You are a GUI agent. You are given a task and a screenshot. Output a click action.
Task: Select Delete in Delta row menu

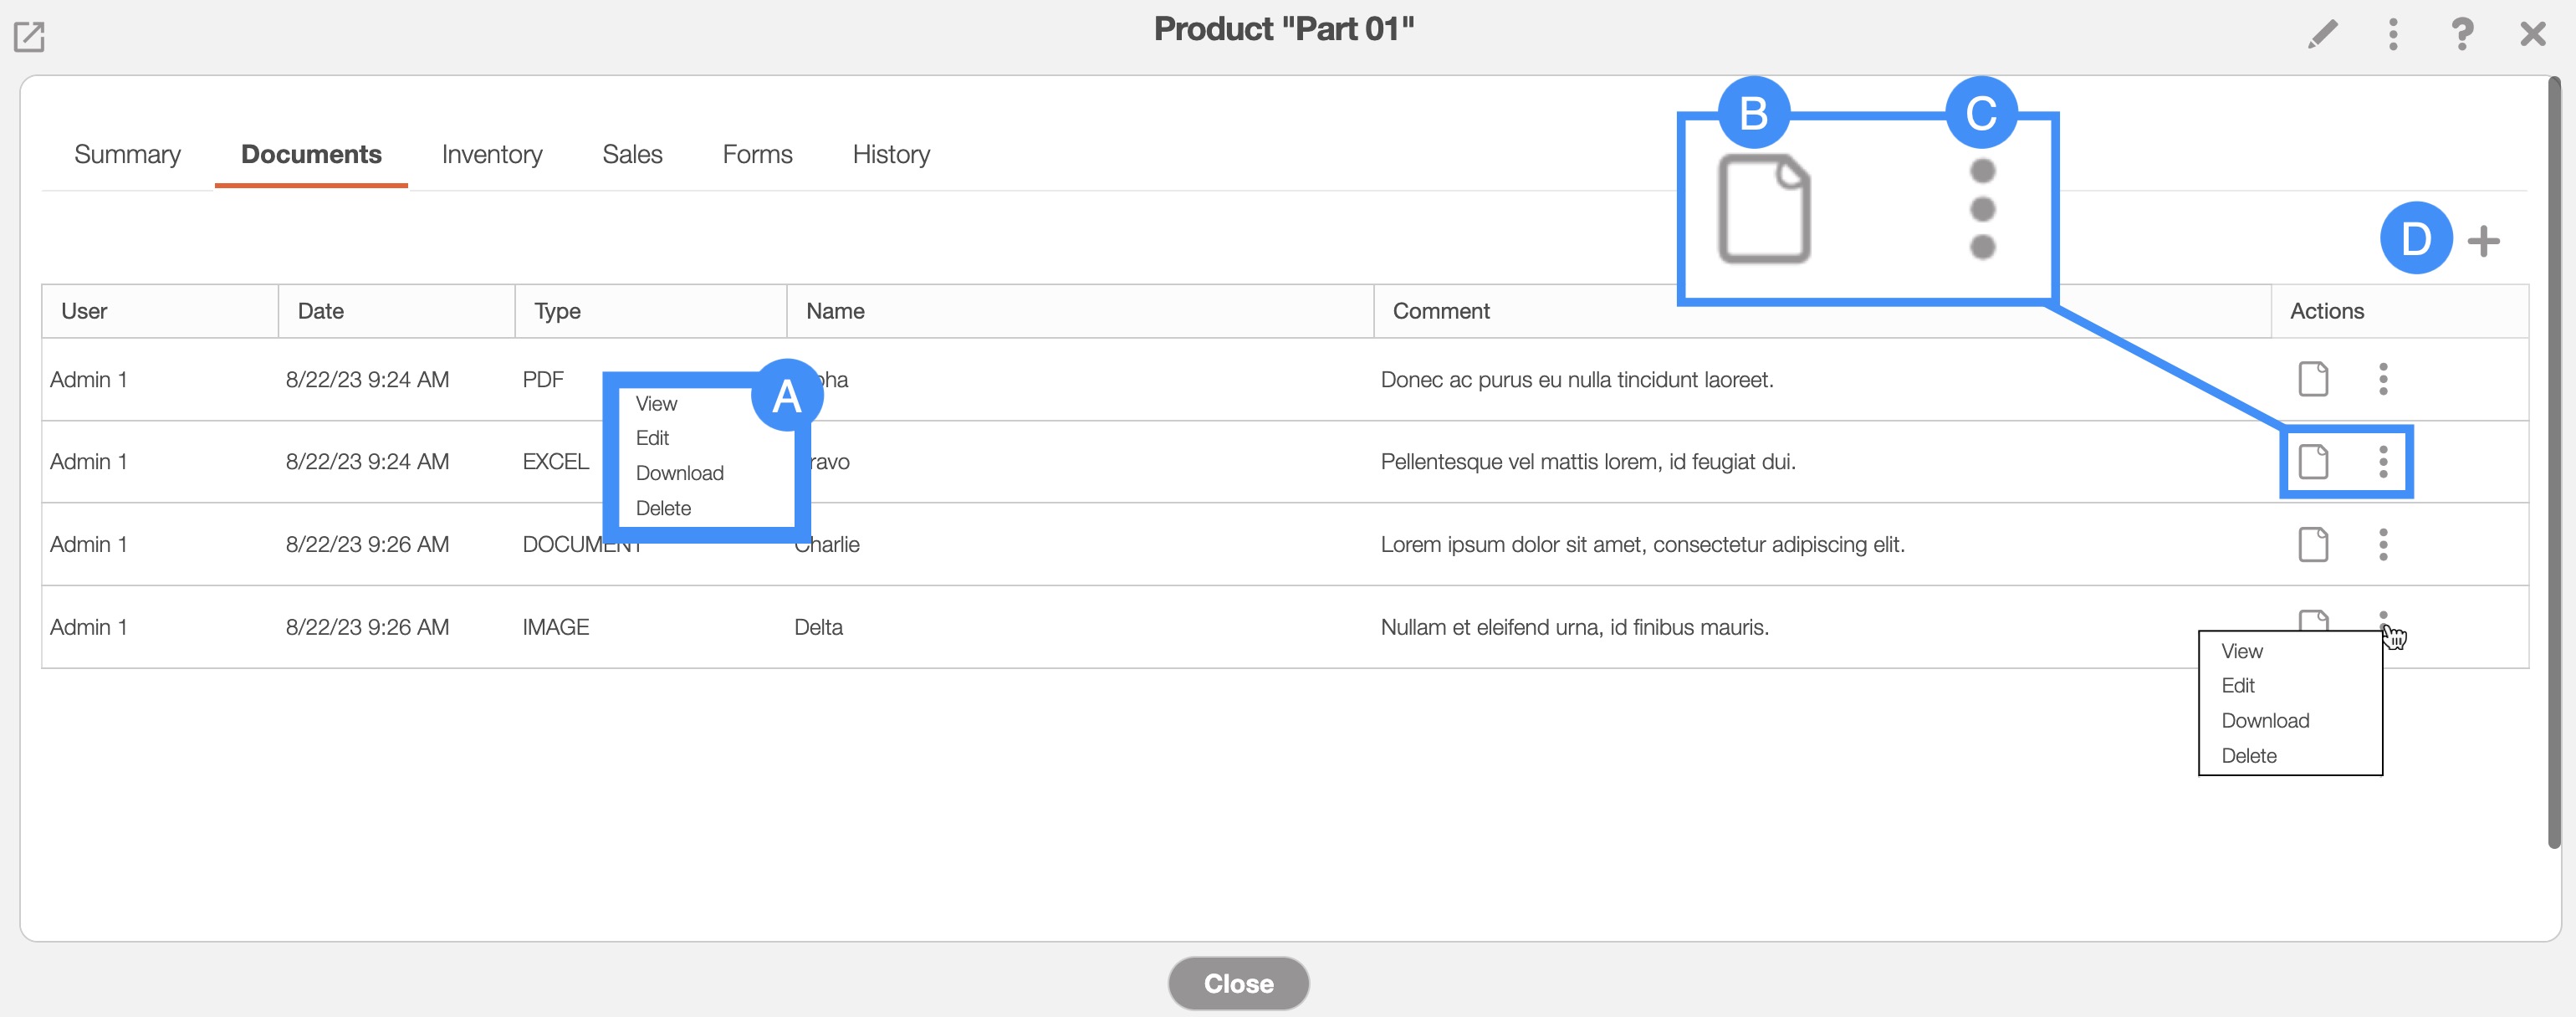[x=2249, y=756]
